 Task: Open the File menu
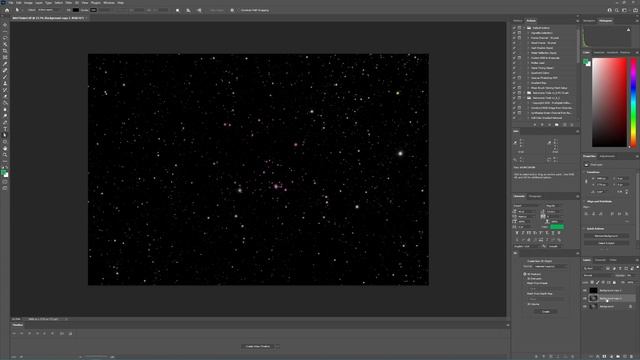11,2
